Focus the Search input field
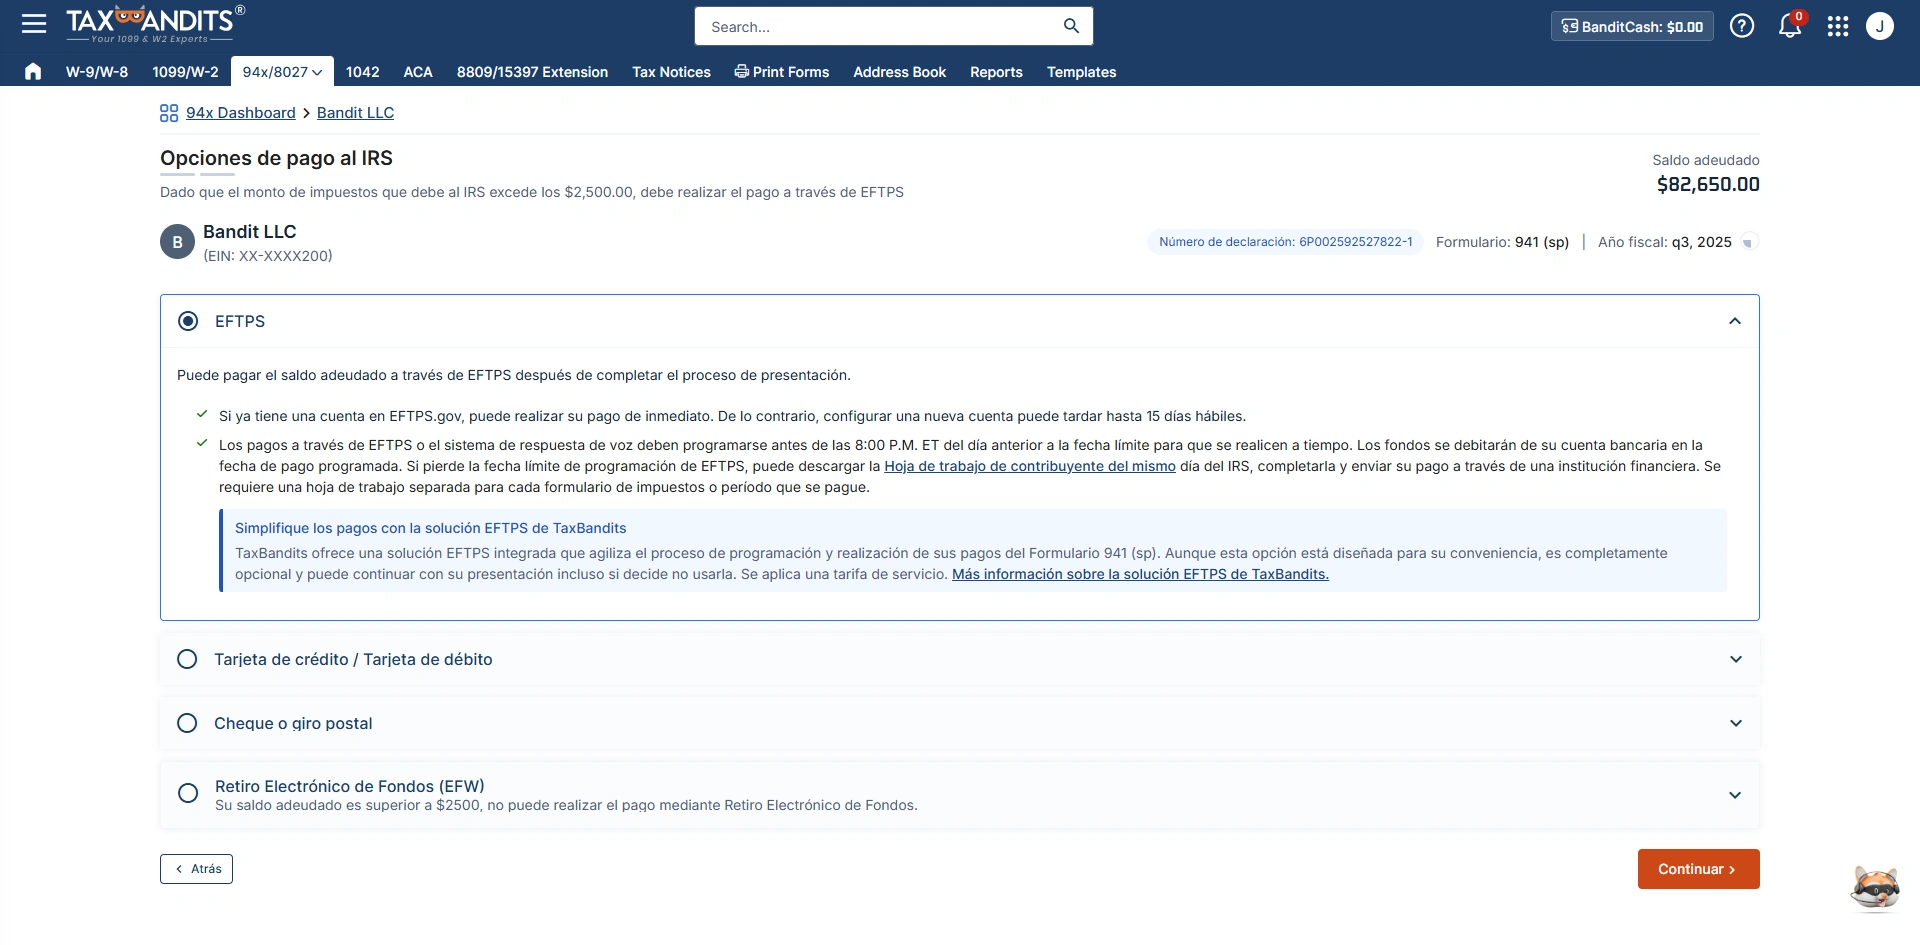Screen dimensions: 1920x945 (x=880, y=27)
